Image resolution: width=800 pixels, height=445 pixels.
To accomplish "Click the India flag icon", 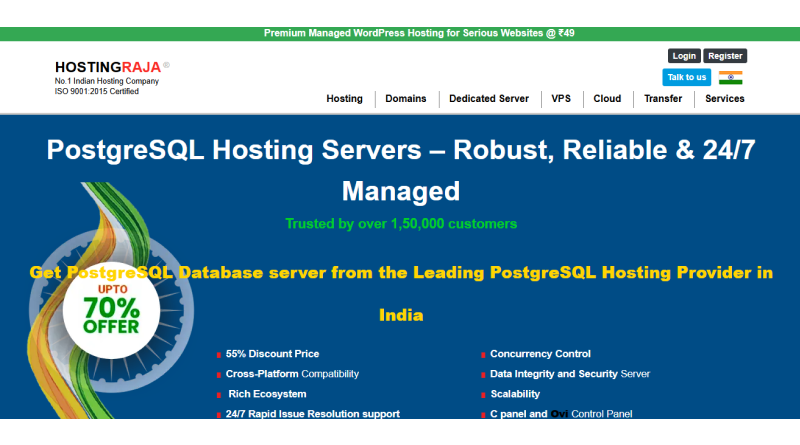I will coord(730,78).
